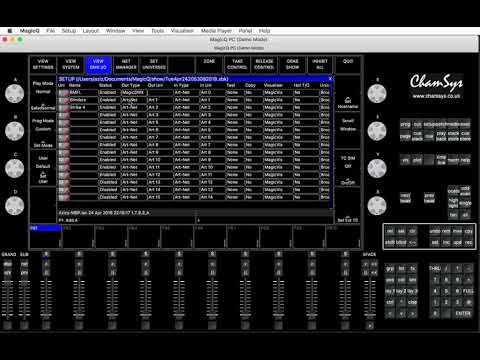Click rotary encoder A on left
Screen dimensions: 480x360
(x=15, y=93)
